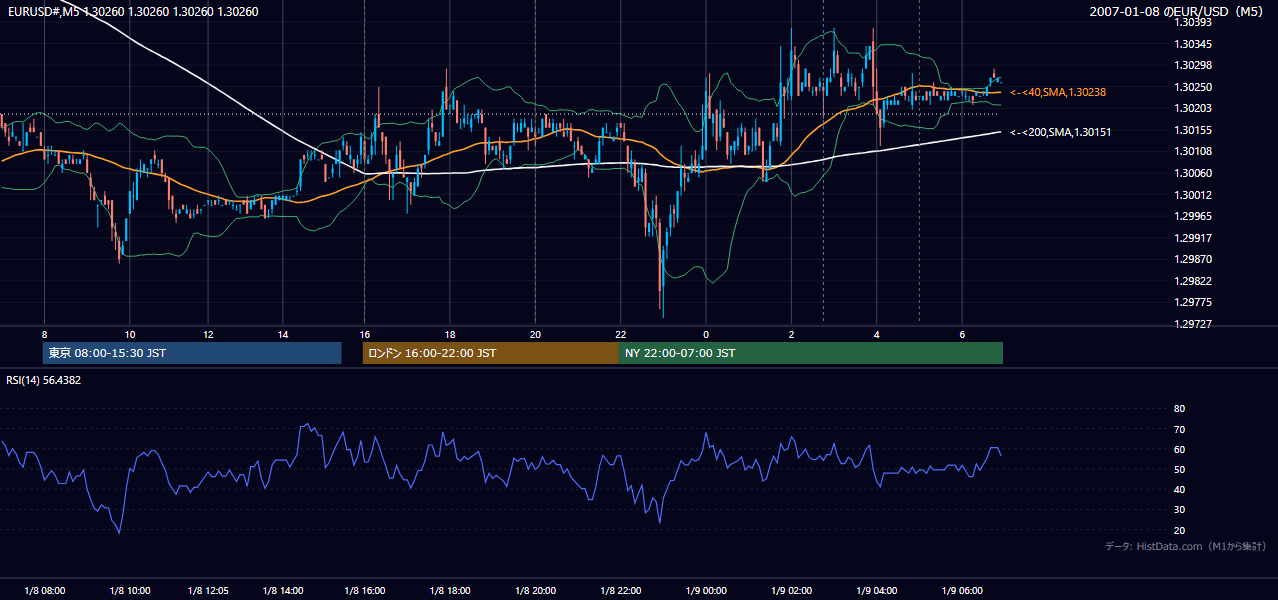This screenshot has height=600, width=1278.
Task: Click RSI axis level 80
Action: point(1179,409)
